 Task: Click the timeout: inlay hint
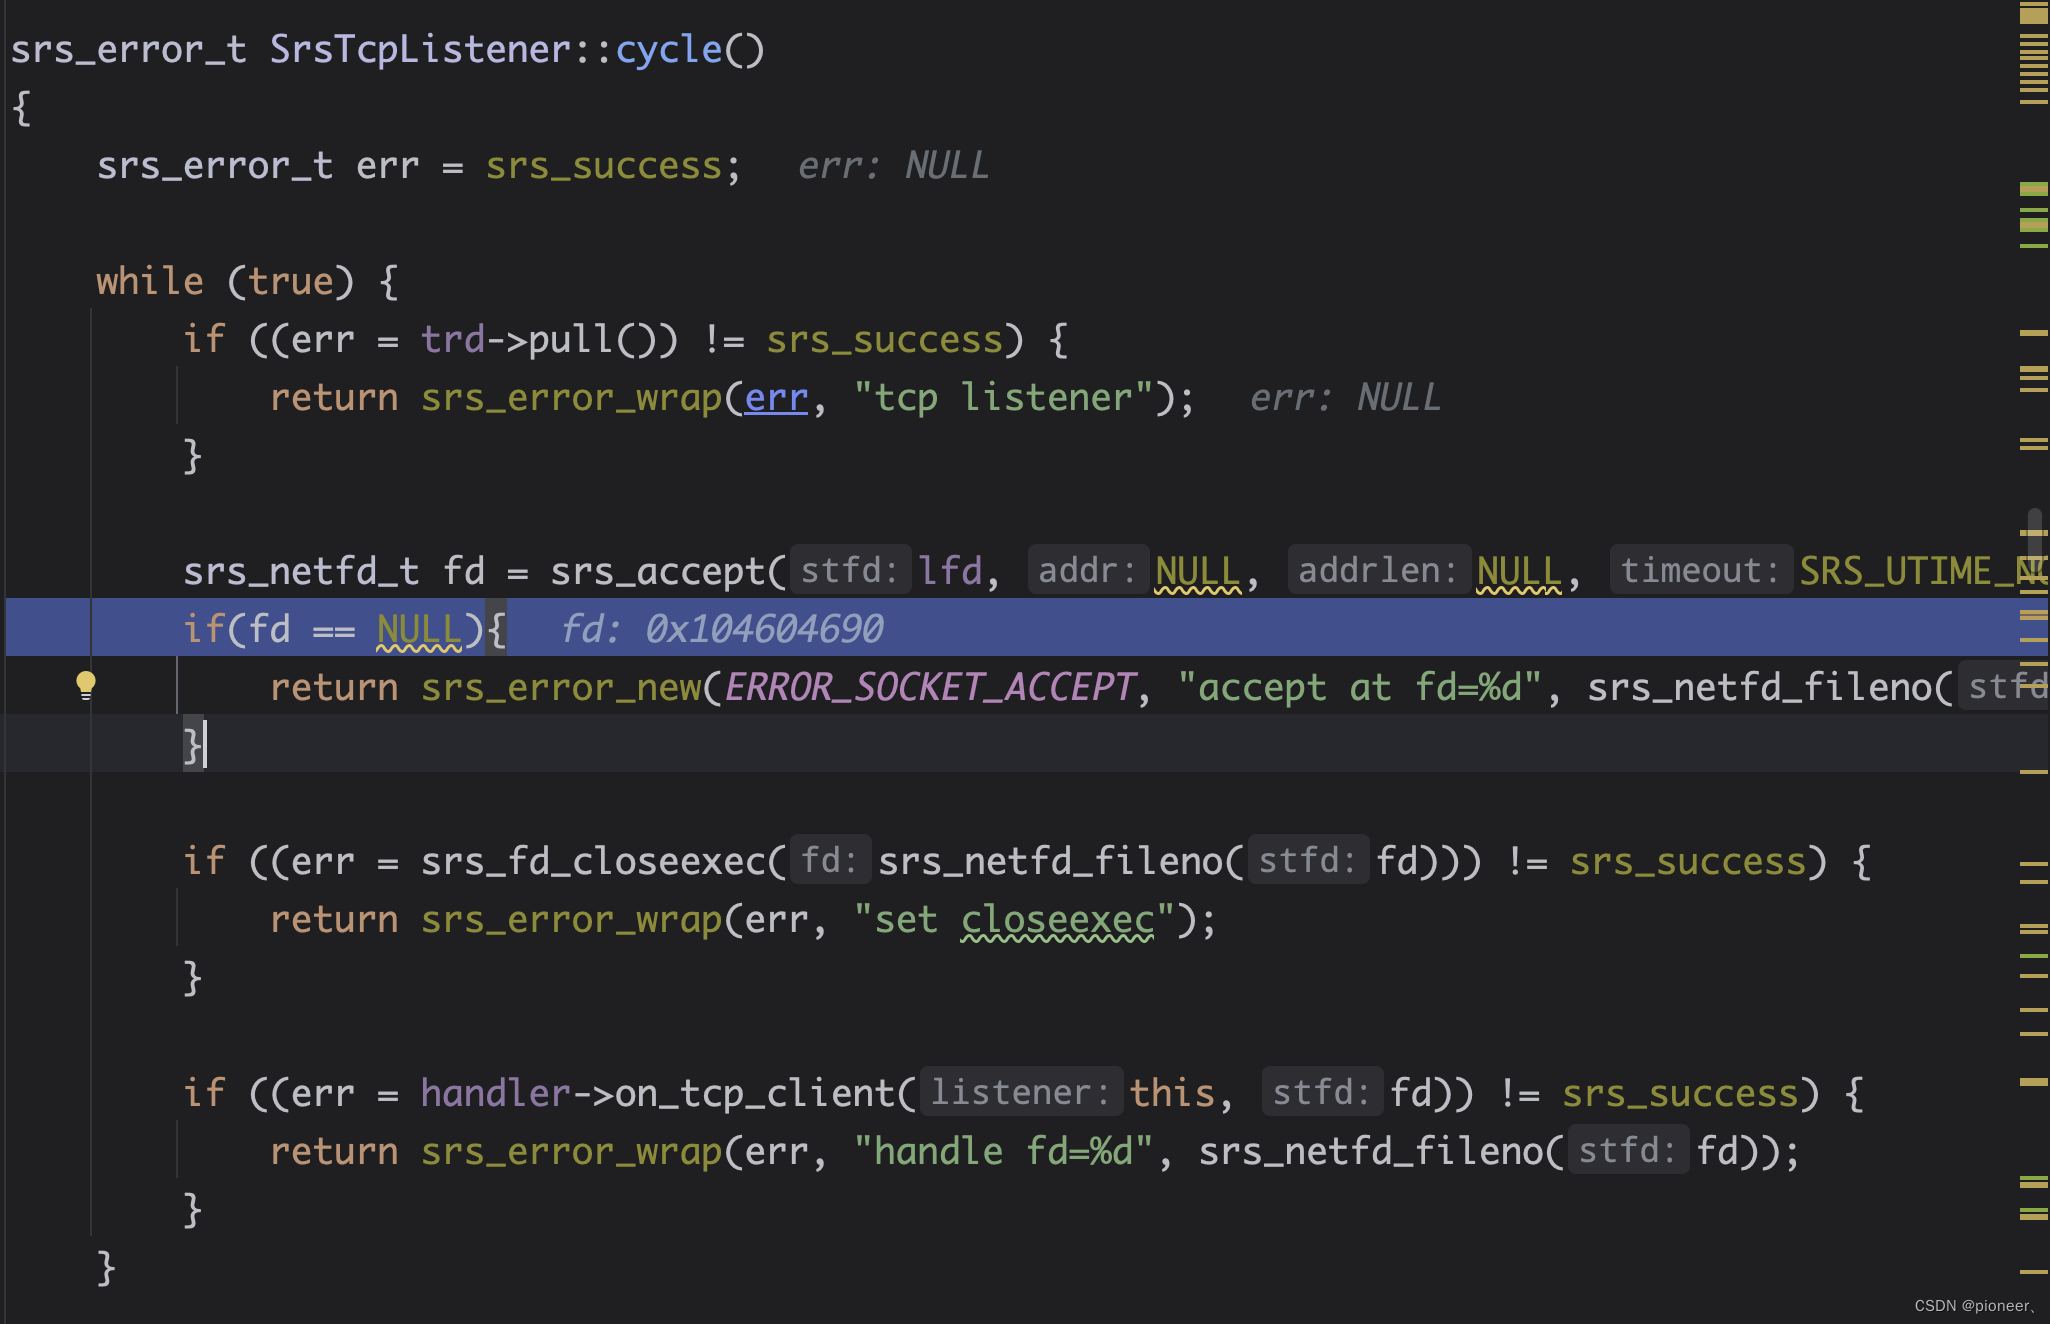click(x=1701, y=570)
